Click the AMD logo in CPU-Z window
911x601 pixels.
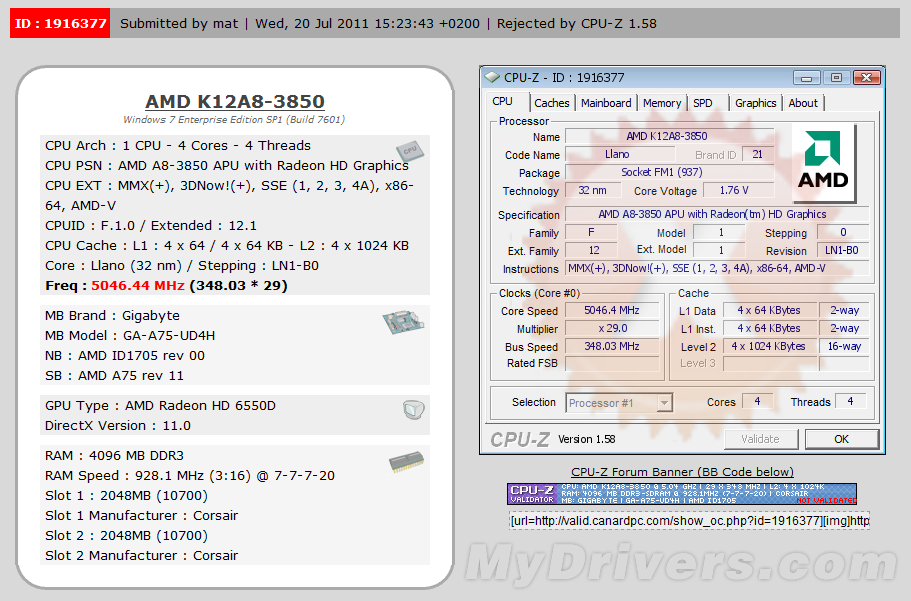(x=823, y=162)
